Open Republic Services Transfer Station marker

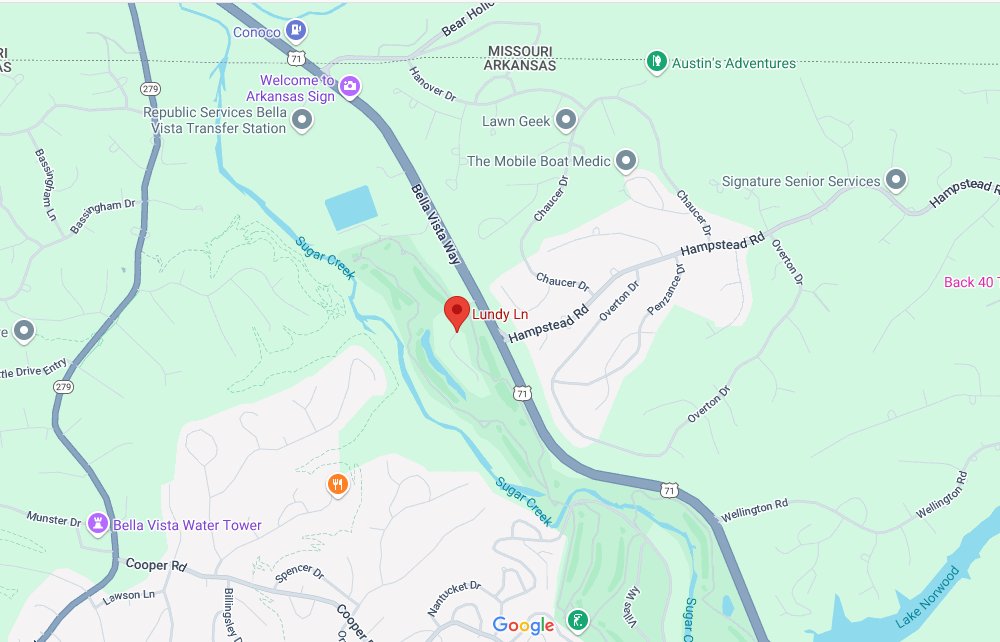point(302,119)
